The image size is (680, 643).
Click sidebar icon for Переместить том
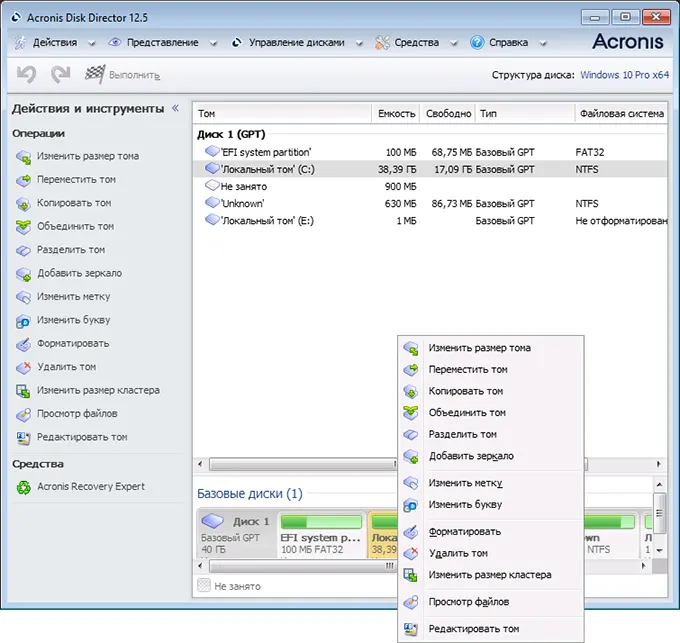coord(23,180)
